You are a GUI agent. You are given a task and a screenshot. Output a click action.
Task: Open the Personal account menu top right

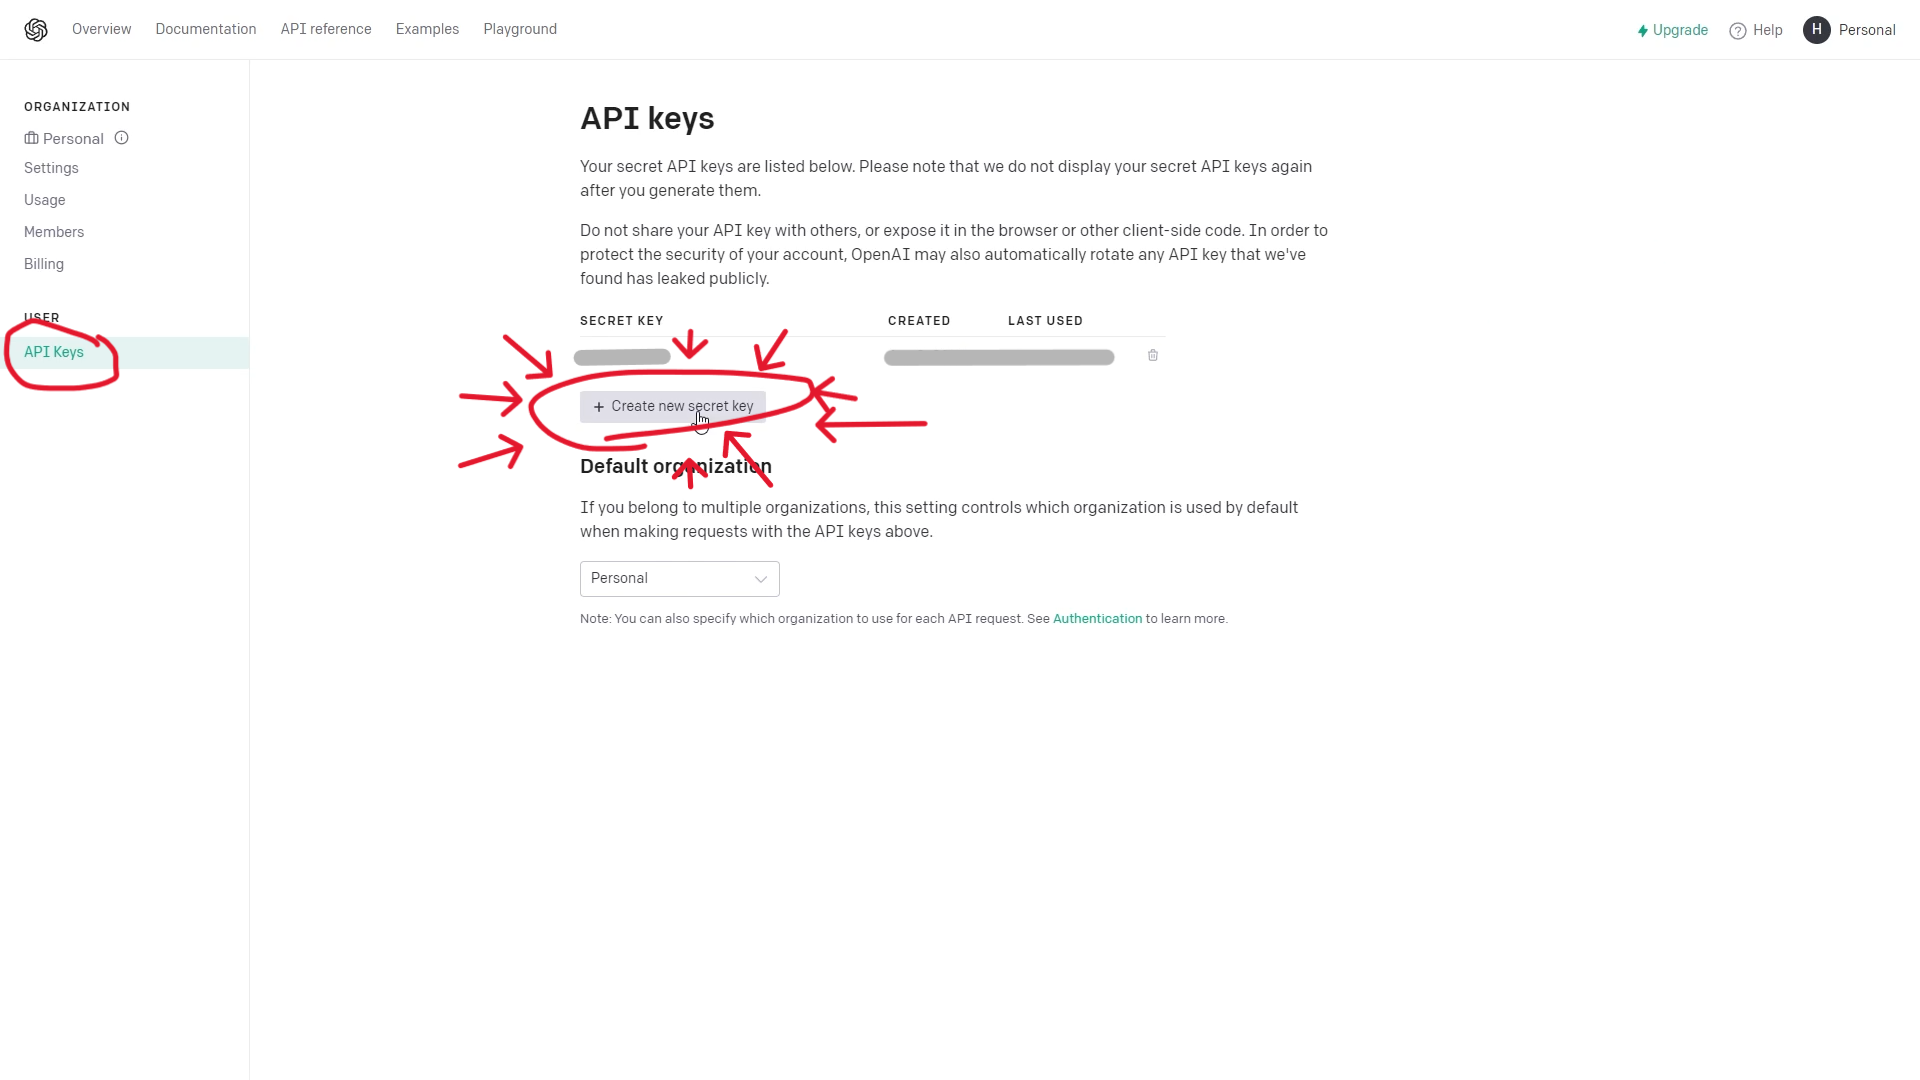(x=1866, y=30)
